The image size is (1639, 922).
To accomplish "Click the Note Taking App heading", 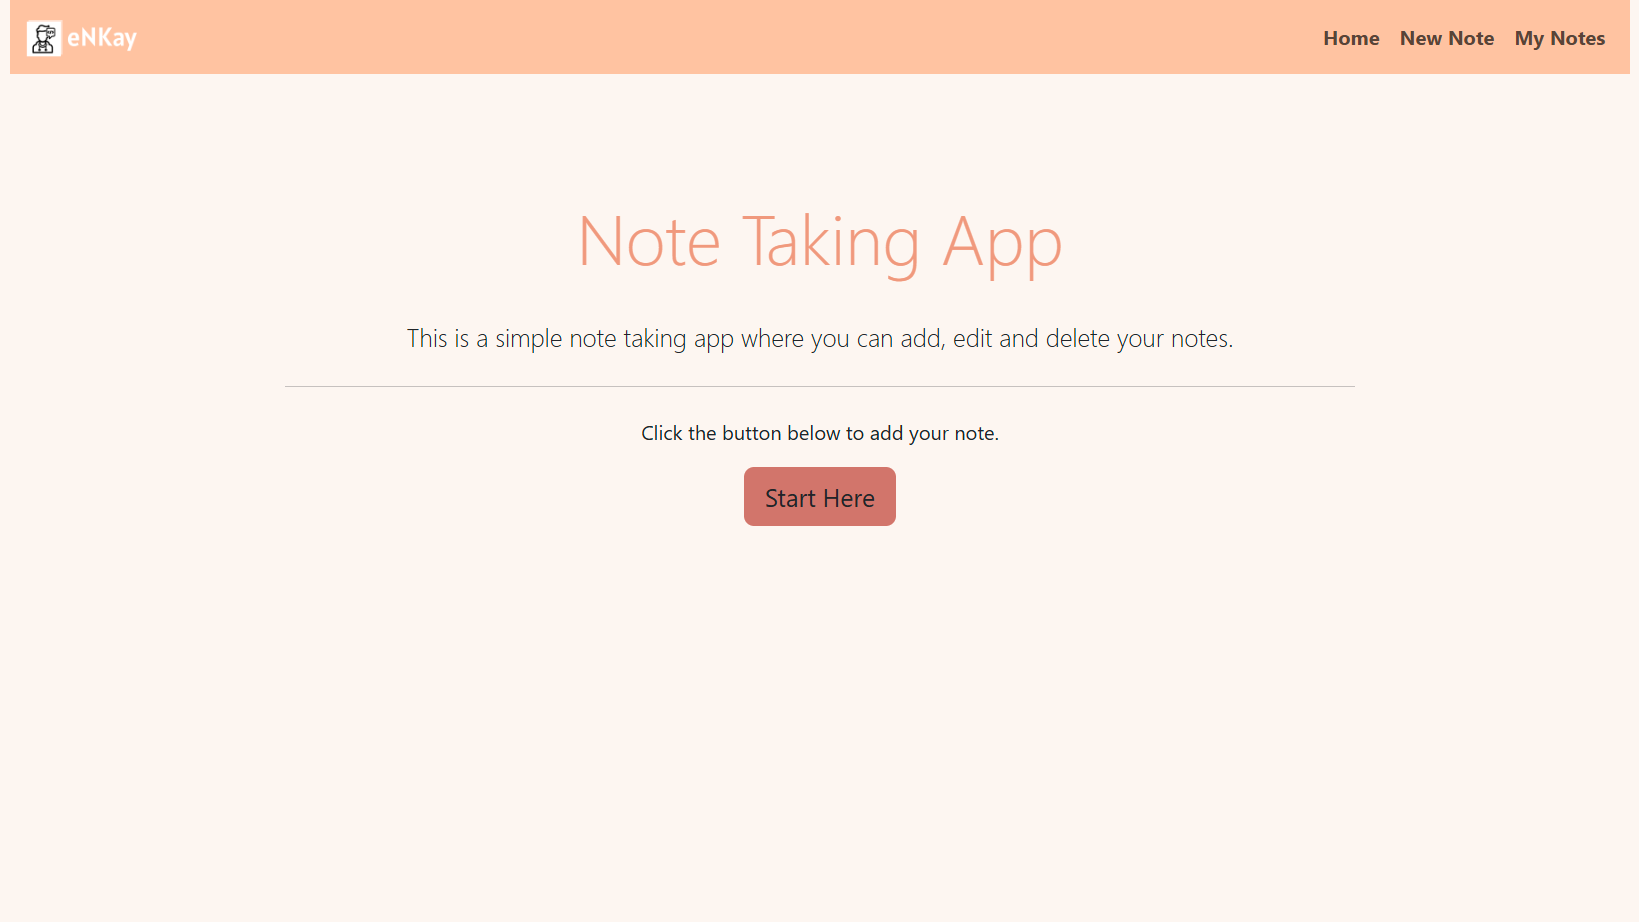I will 820,243.
